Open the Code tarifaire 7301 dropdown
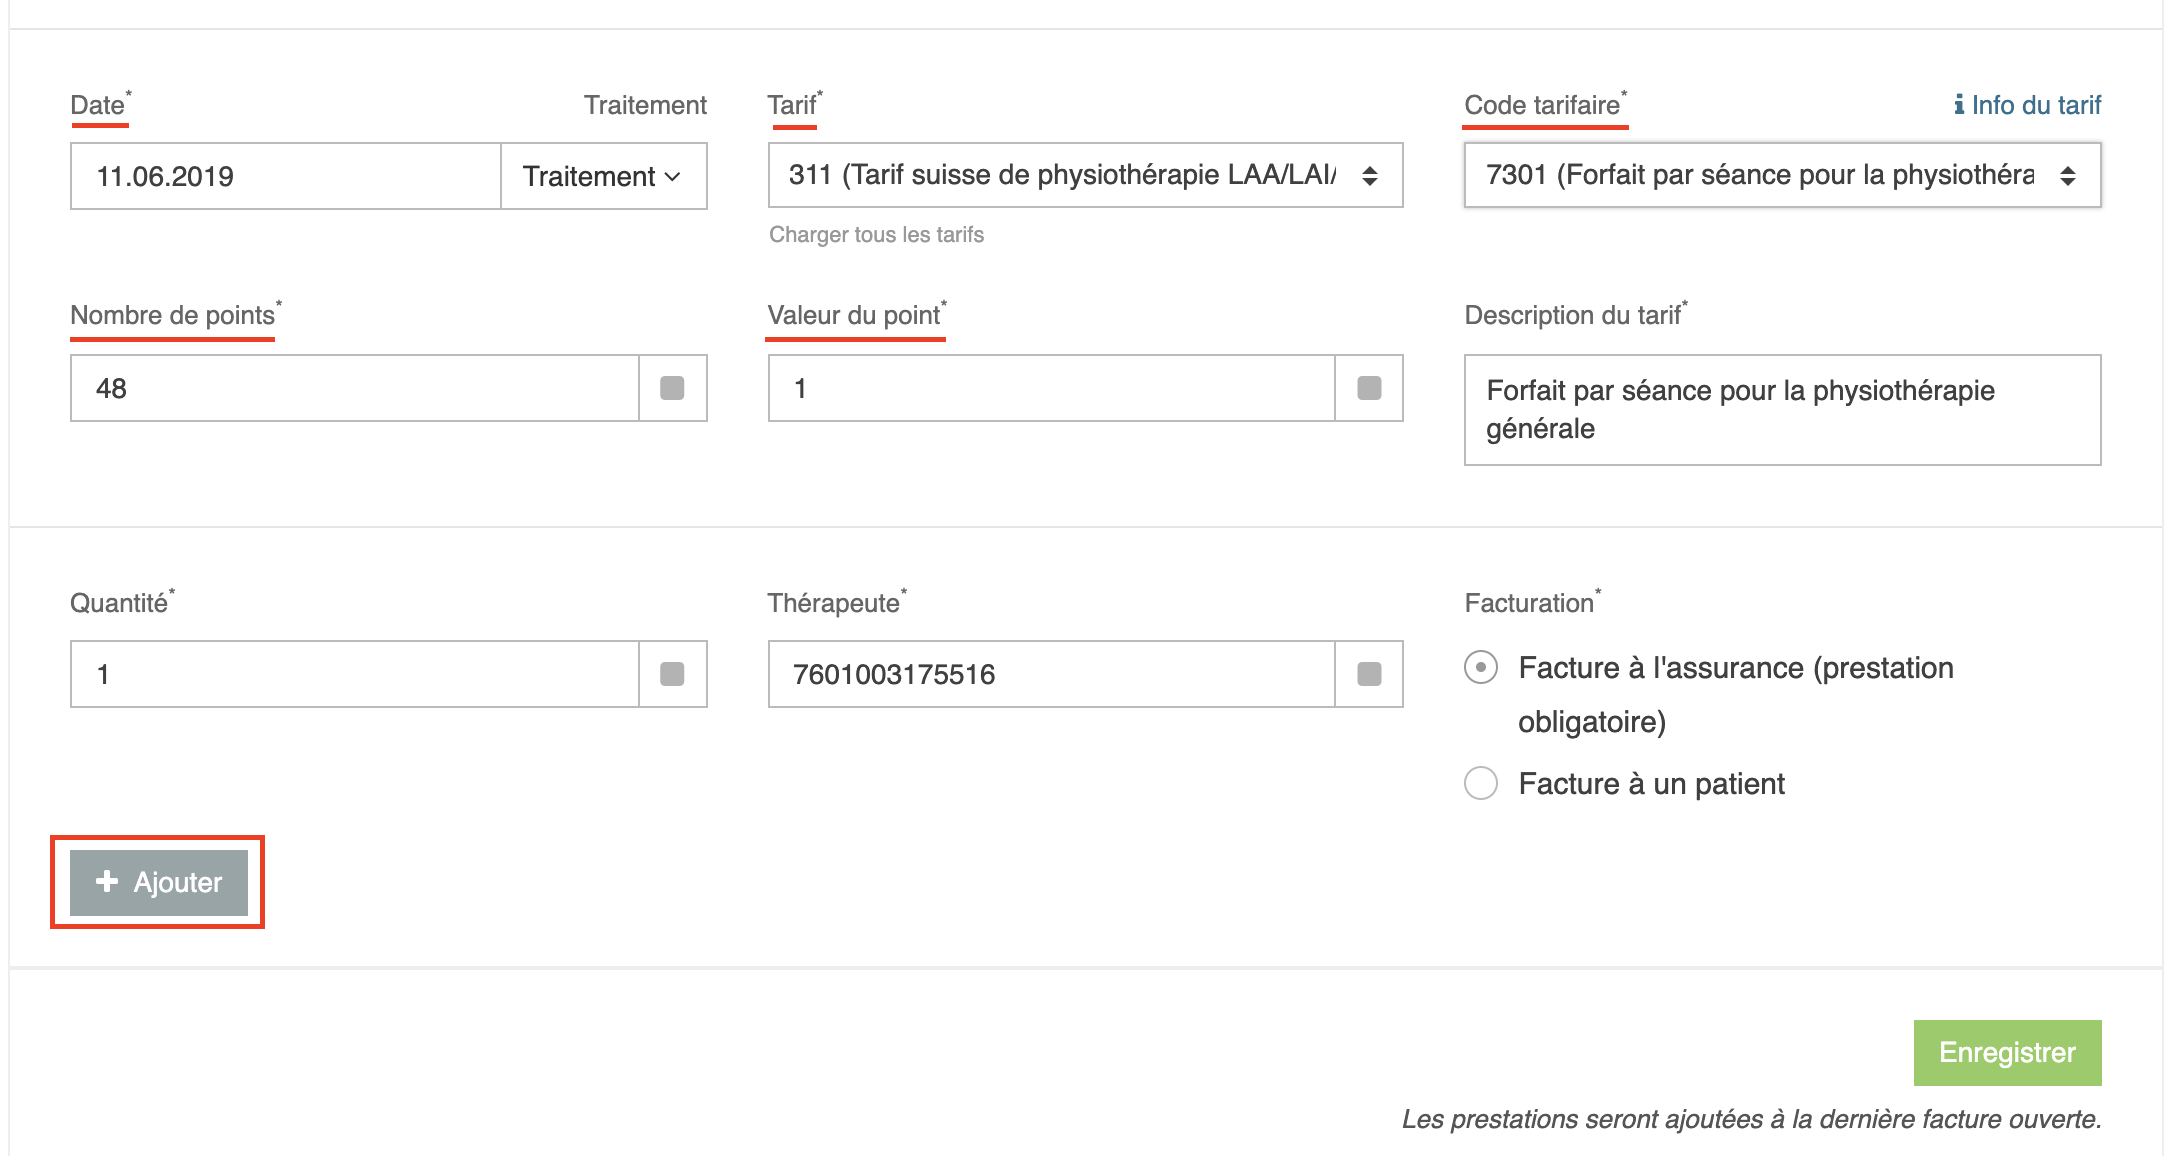This screenshot has width=2174, height=1156. pyautogui.click(x=1782, y=175)
